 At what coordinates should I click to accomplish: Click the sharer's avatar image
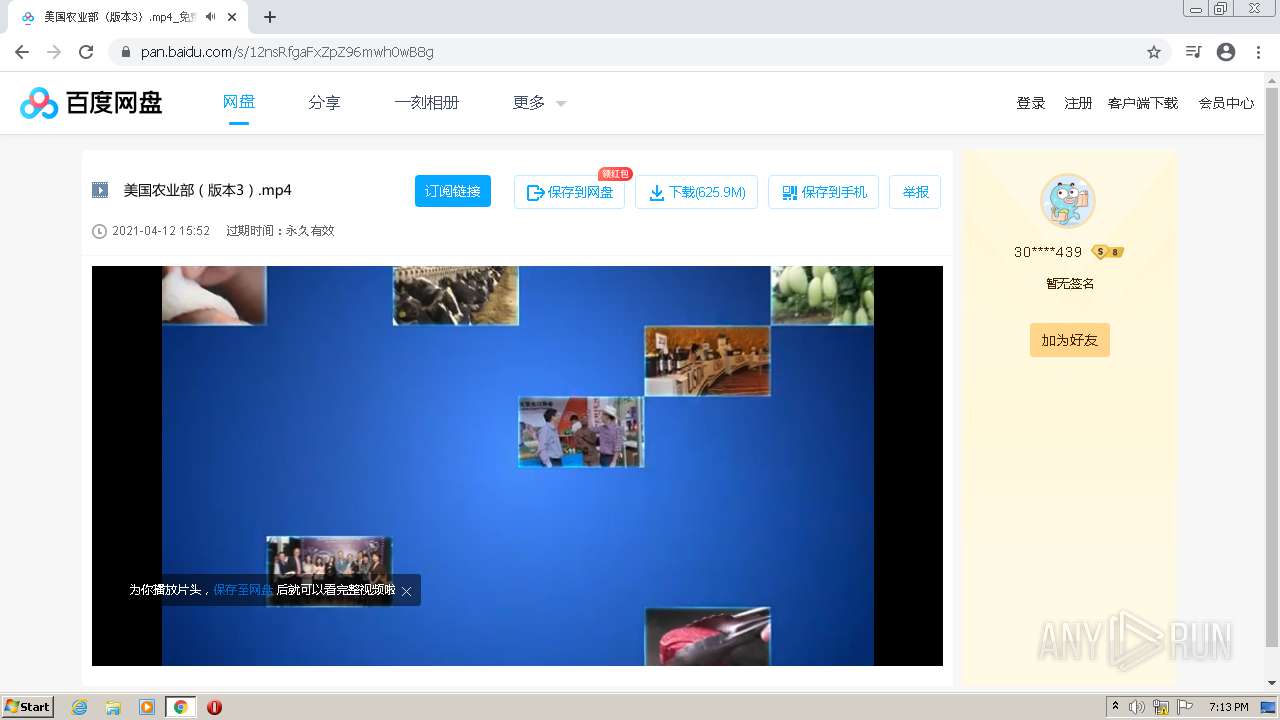(1068, 201)
